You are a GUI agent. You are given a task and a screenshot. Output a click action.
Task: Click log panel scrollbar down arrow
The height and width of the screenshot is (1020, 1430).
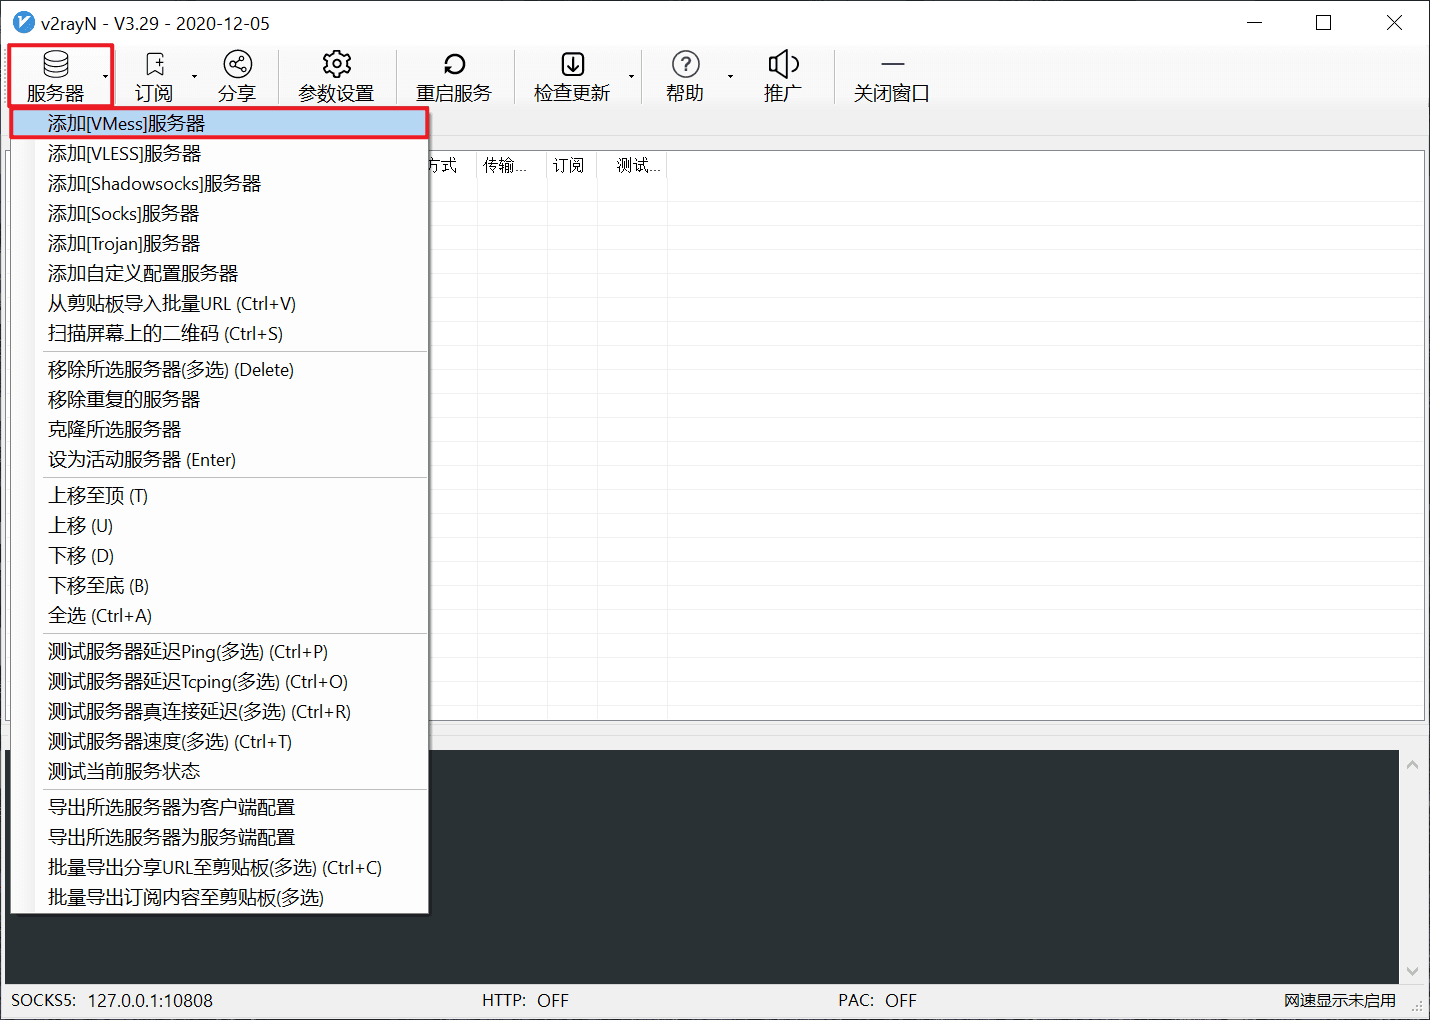click(1412, 971)
